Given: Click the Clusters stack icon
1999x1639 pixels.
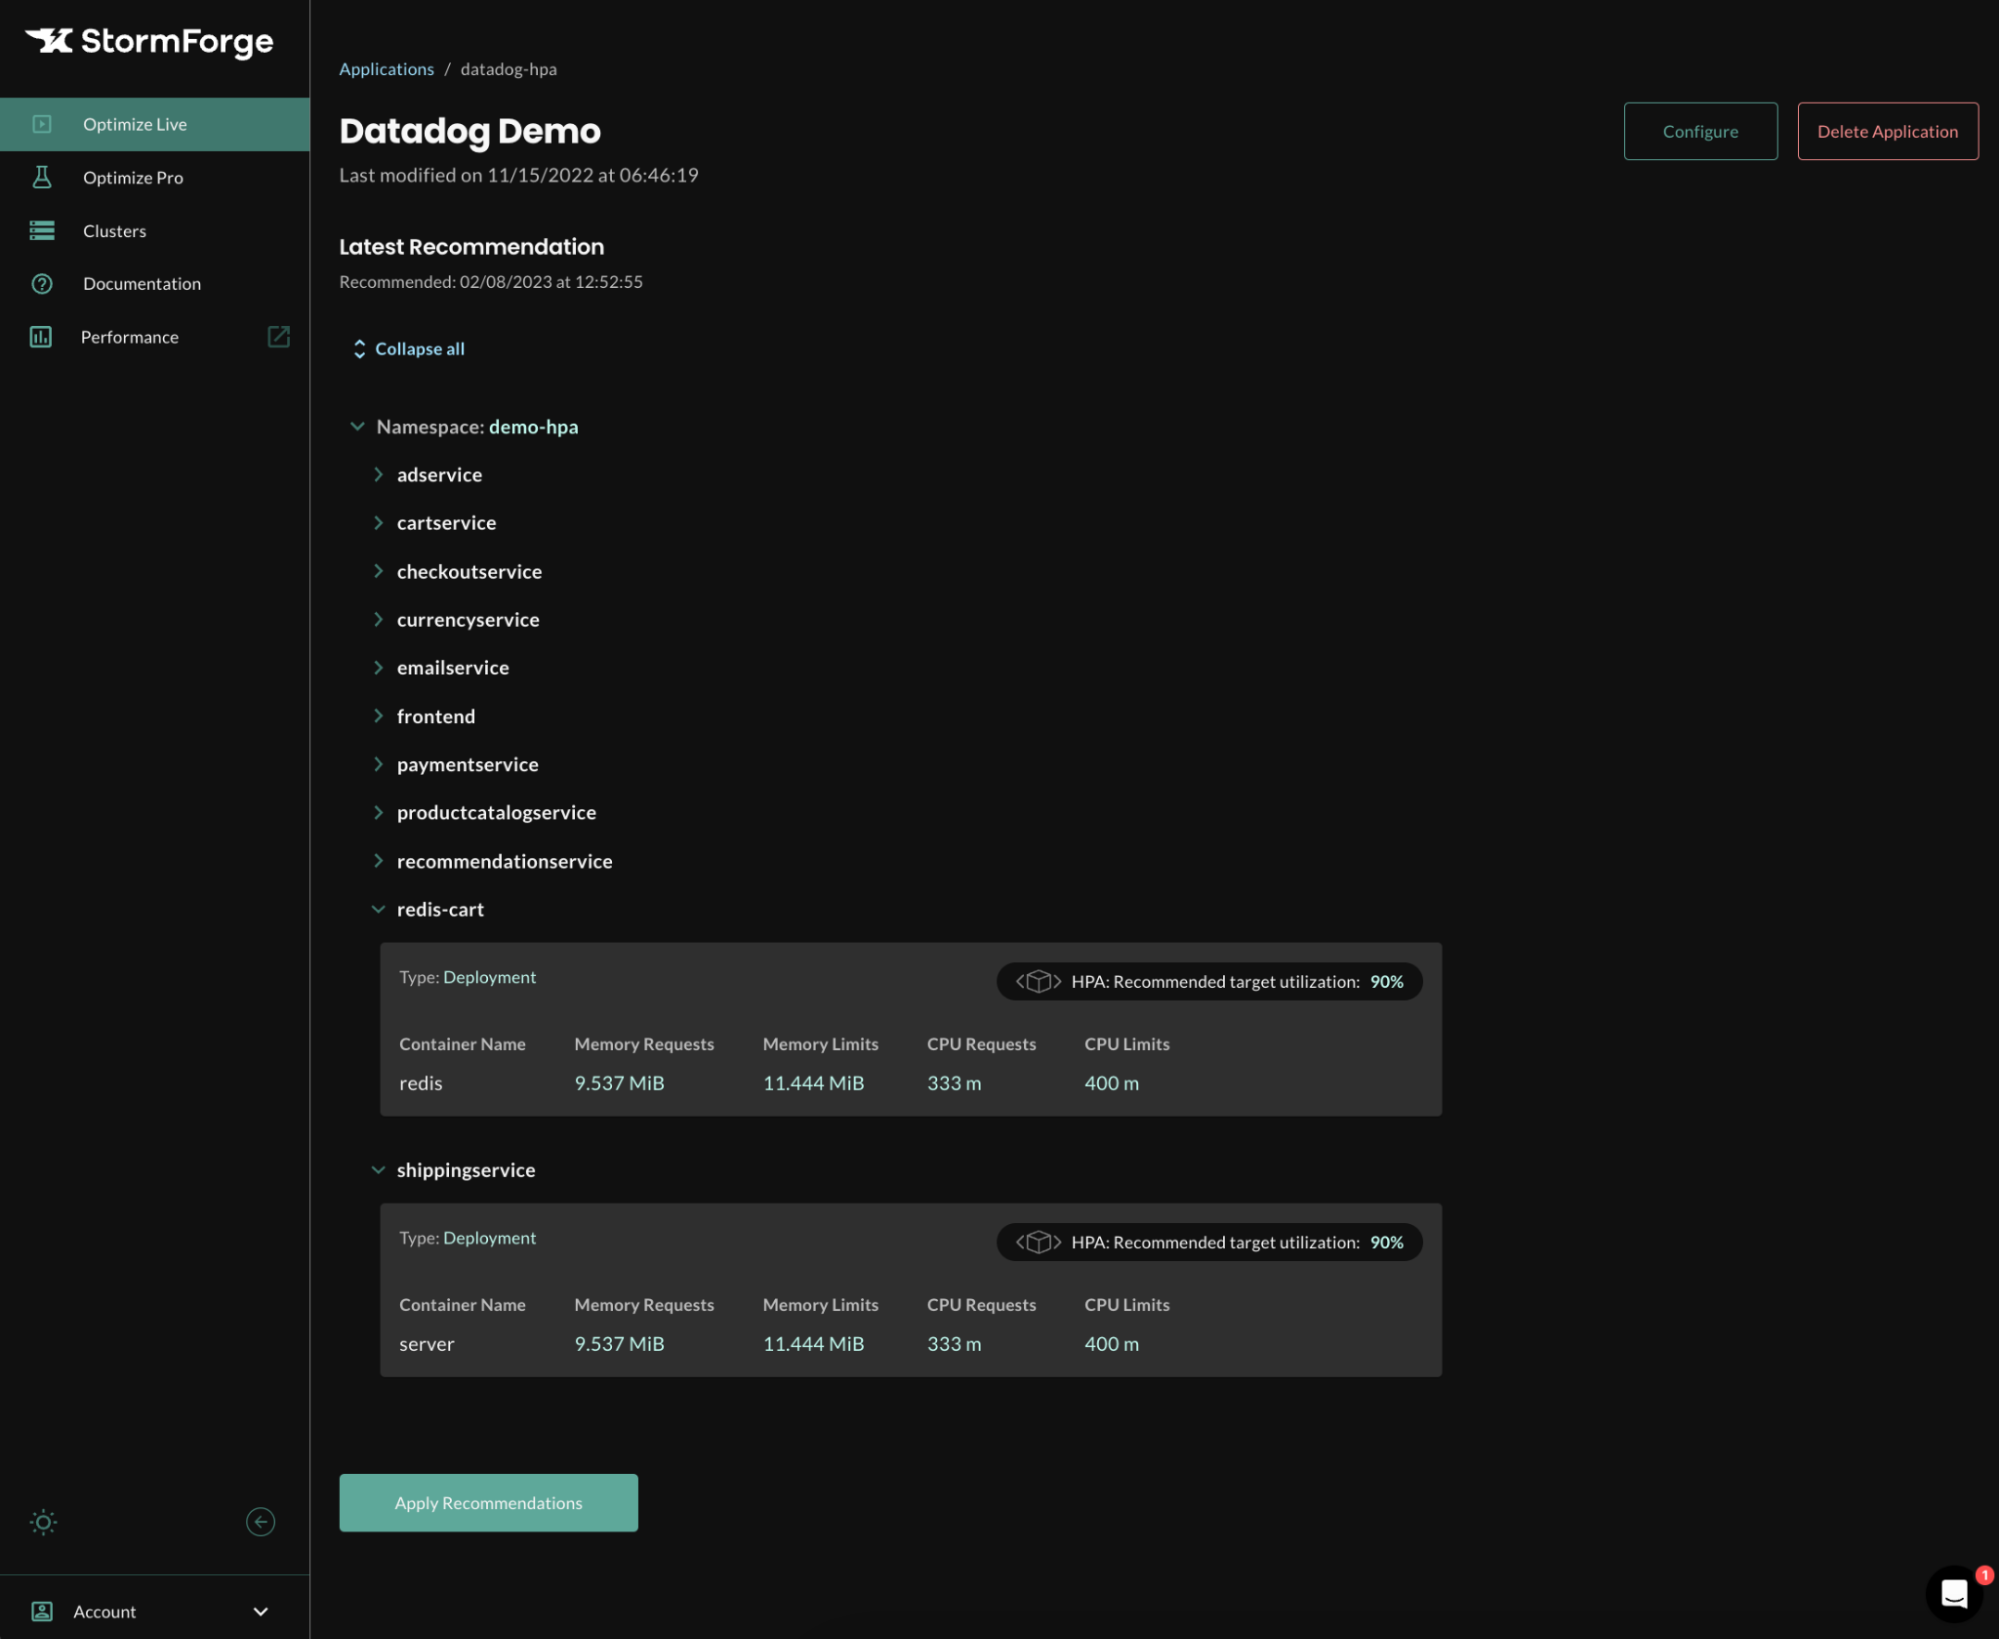Looking at the screenshot, I should click(x=42, y=231).
